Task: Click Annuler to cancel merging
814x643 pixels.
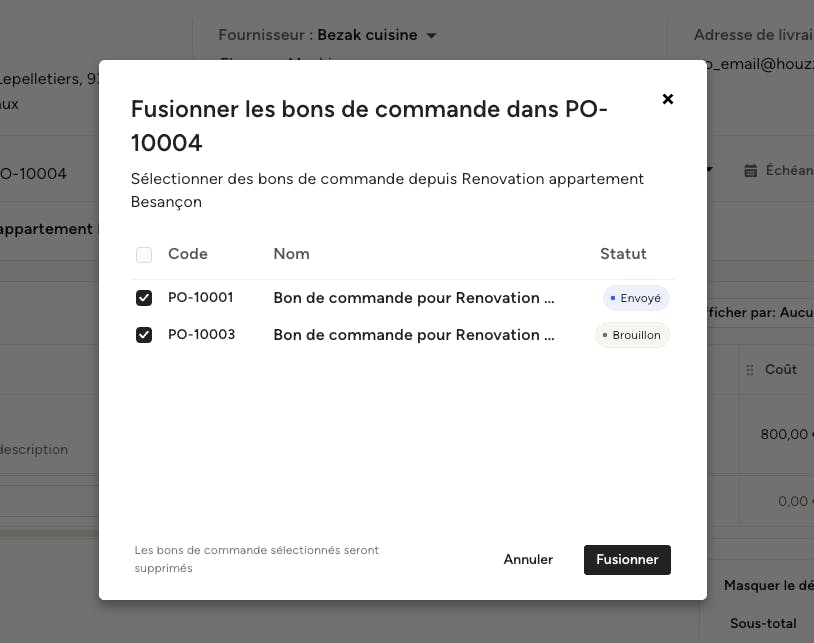Action: [x=528, y=559]
